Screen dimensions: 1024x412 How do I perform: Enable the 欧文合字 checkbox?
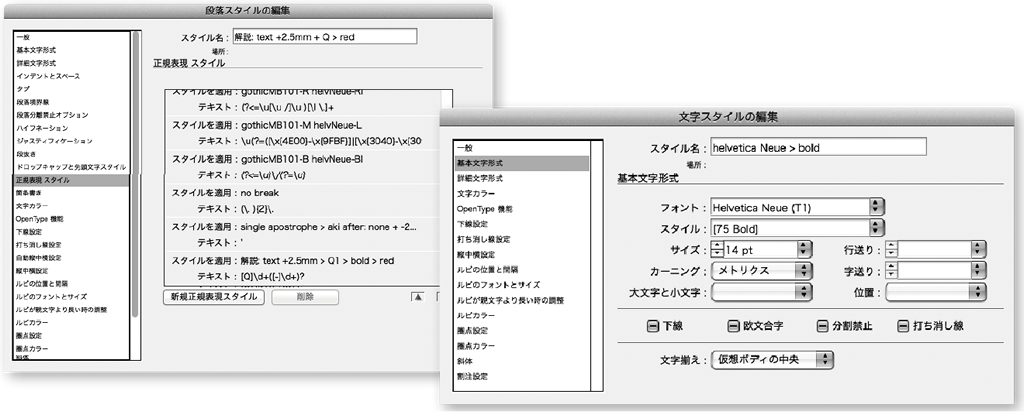(x=732, y=325)
